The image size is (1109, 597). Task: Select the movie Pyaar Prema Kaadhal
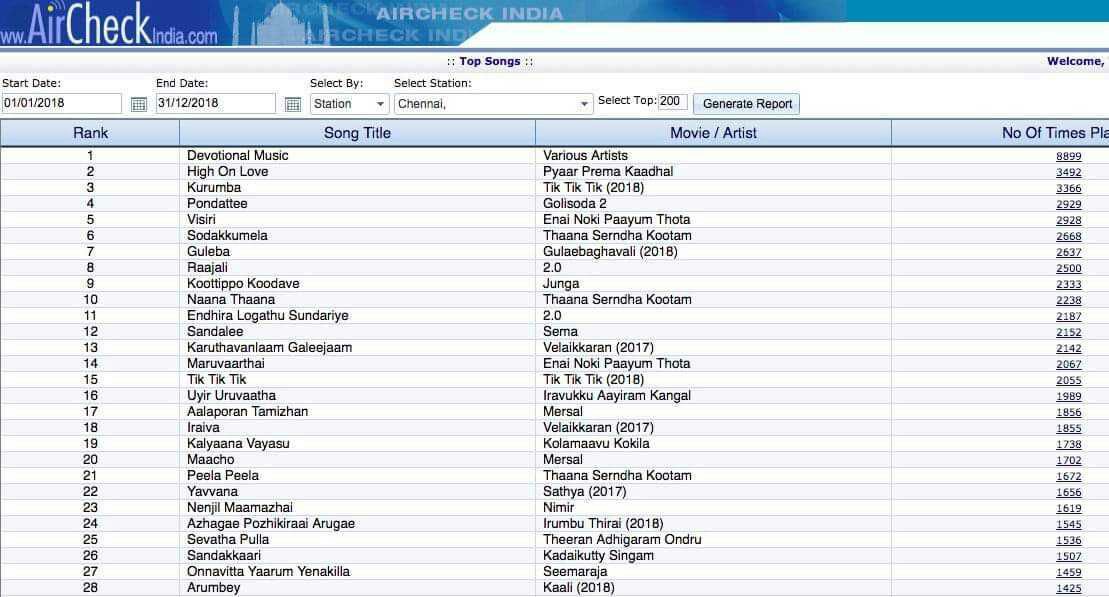(x=608, y=172)
